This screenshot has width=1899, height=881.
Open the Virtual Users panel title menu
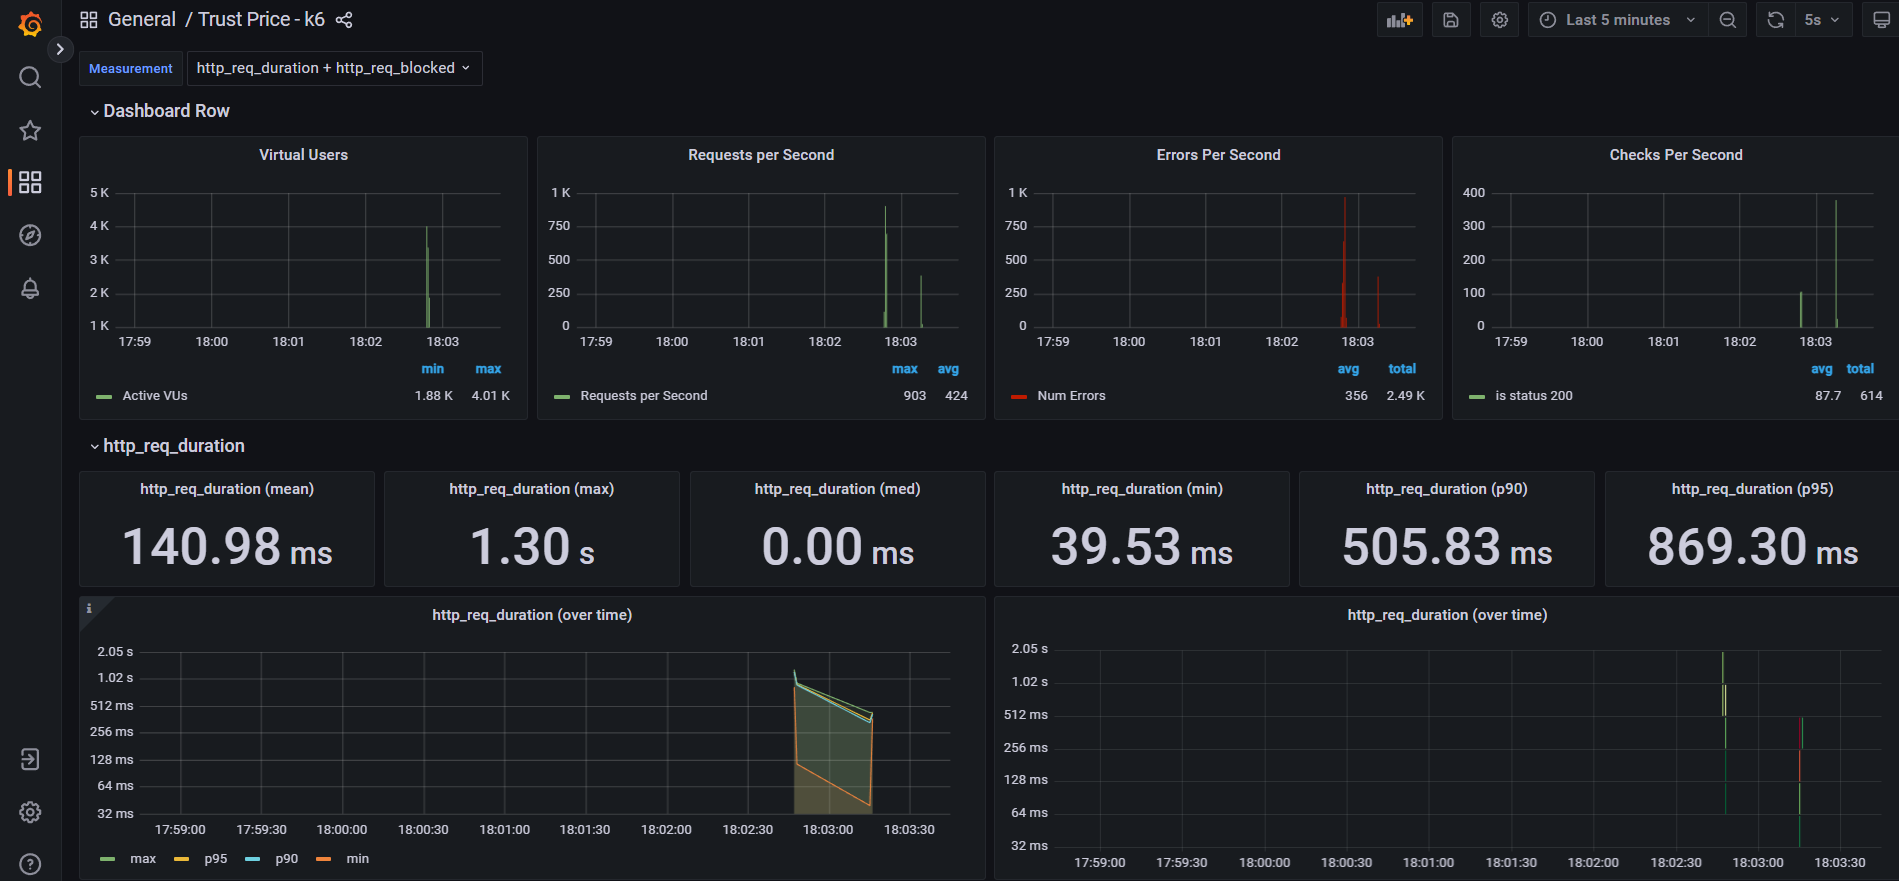pyautogui.click(x=303, y=155)
